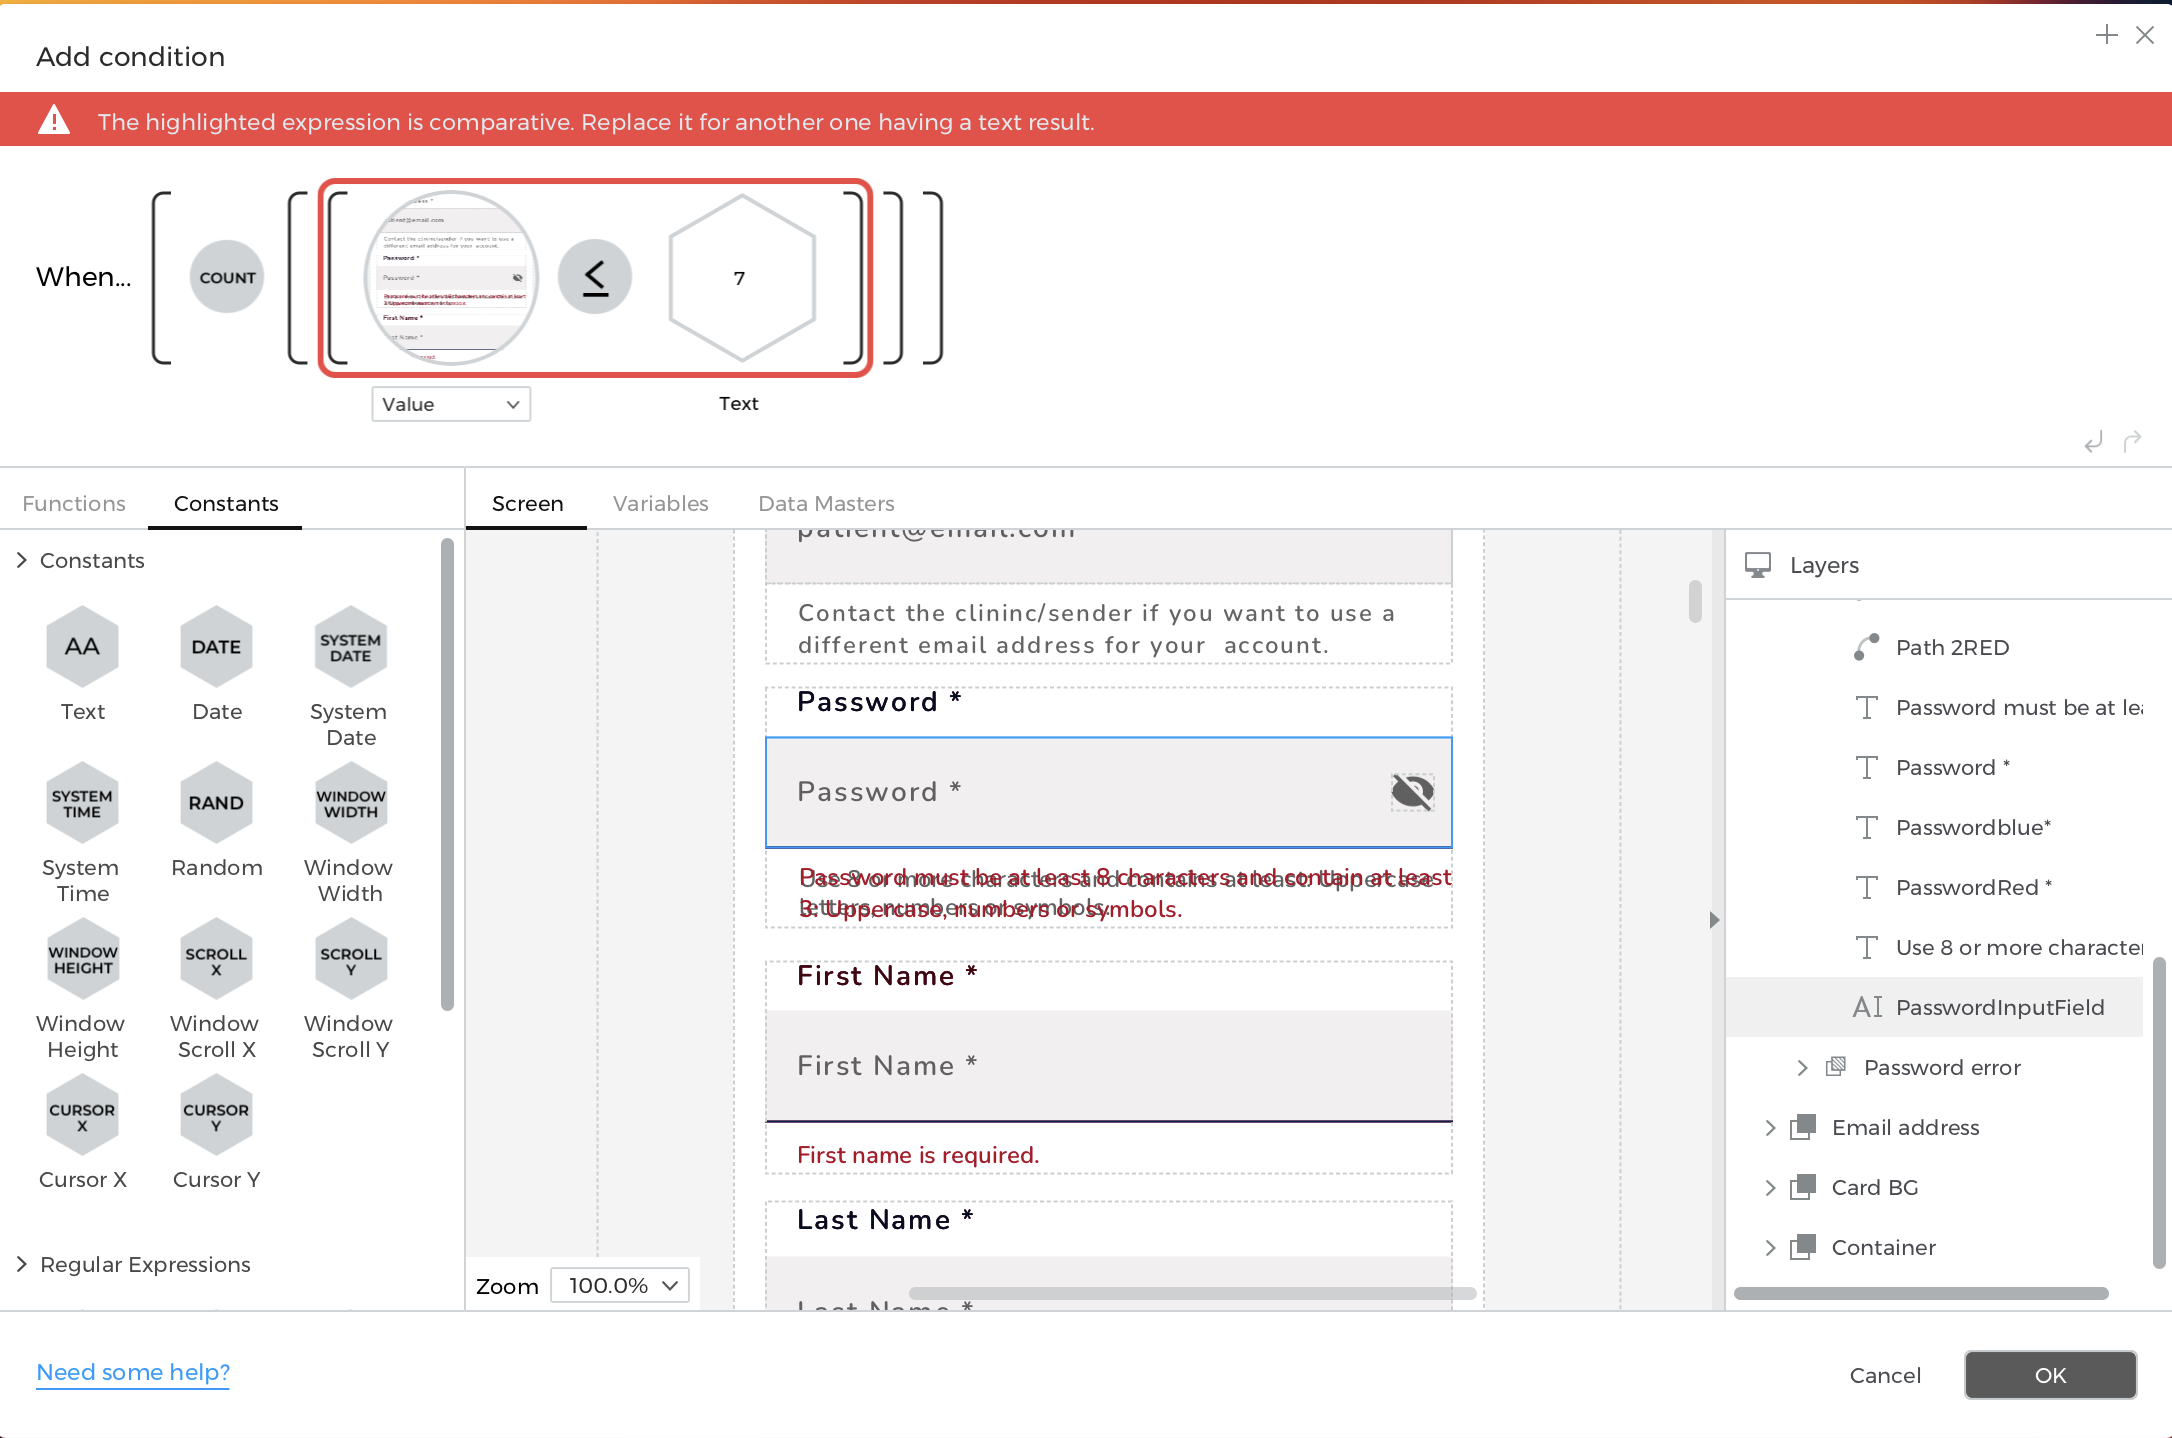Screen dimensions: 2172x1438
Task: Click the OK button
Action: pyautogui.click(x=2050, y=1375)
